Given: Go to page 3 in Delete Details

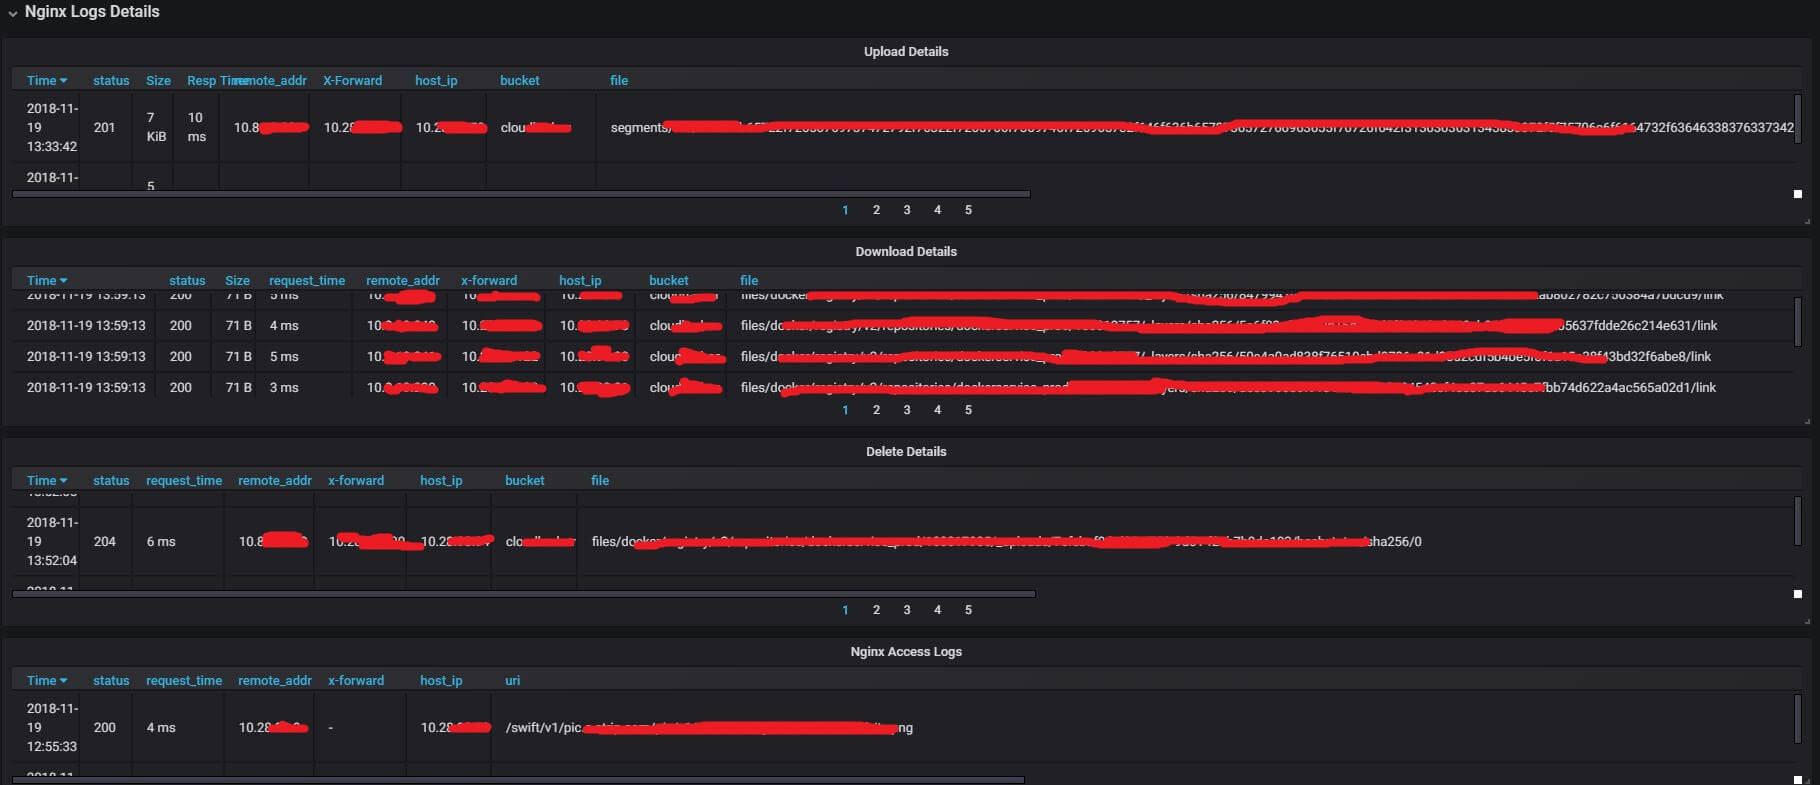Looking at the screenshot, I should 907,610.
